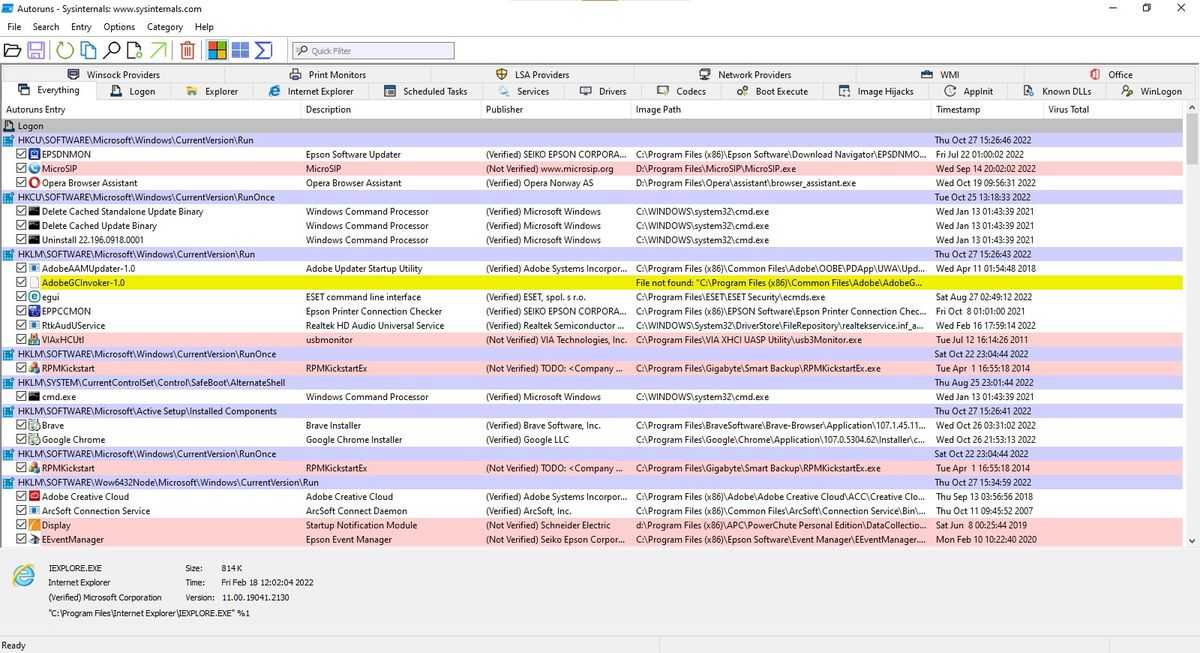The image size is (1200, 653).
Task: Uncheck the egui entry checkbox
Action: pos(22,297)
